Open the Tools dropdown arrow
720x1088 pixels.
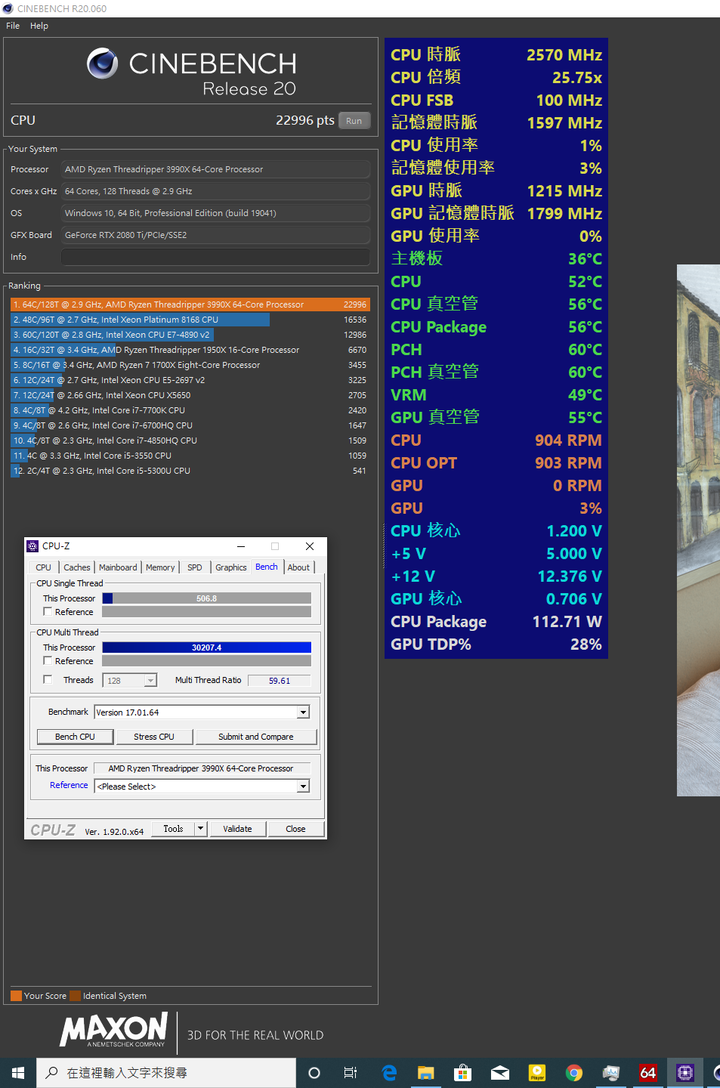[x=200, y=828]
